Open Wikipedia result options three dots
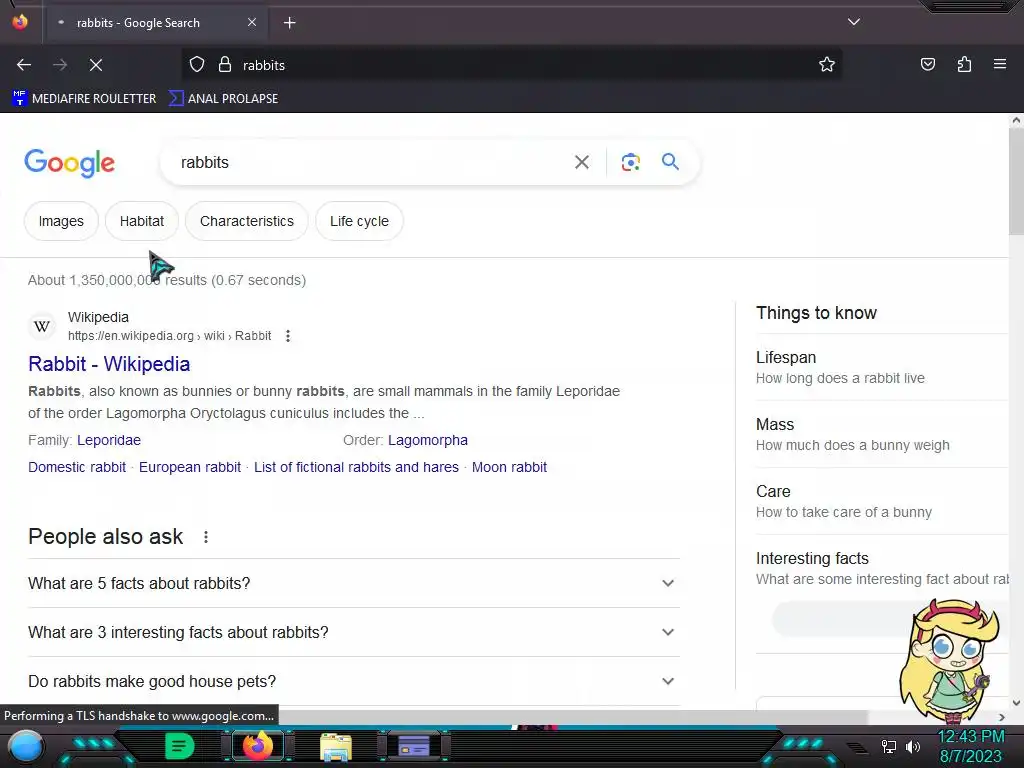This screenshot has width=1024, height=768. point(288,336)
